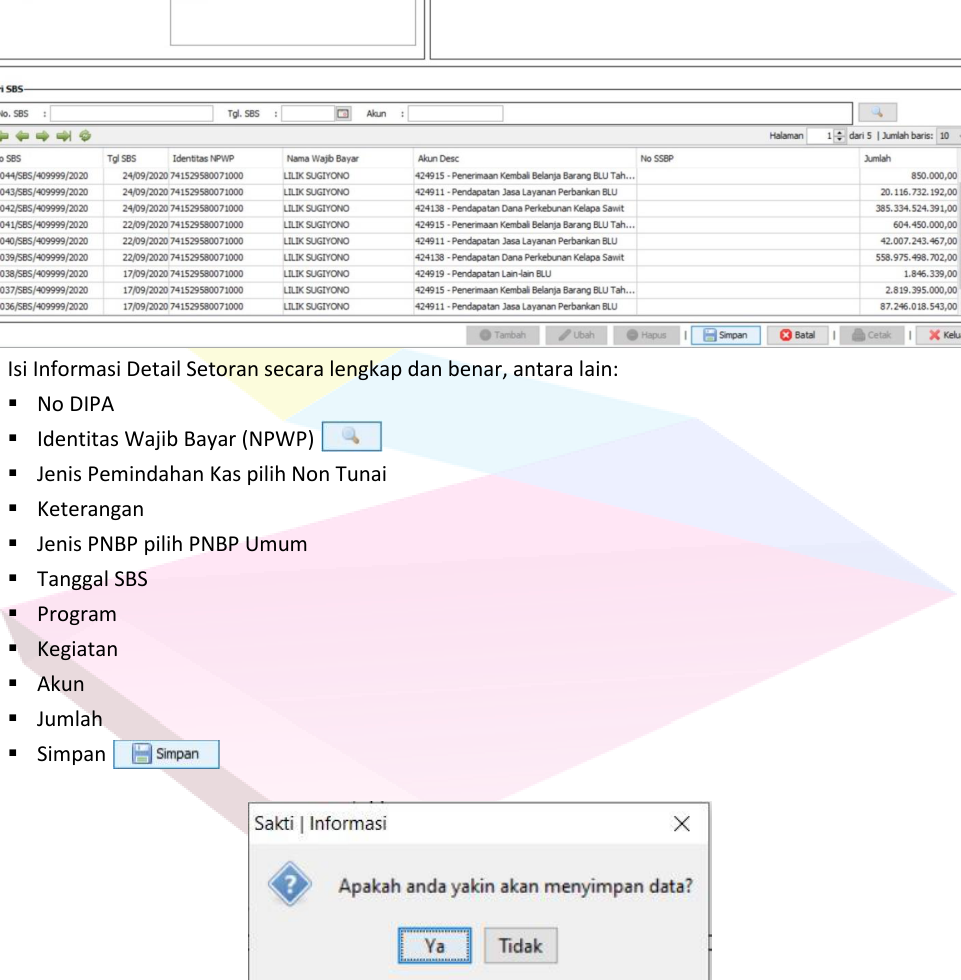Go to next page with right arrow
This screenshot has width=961, height=980.
[44, 136]
